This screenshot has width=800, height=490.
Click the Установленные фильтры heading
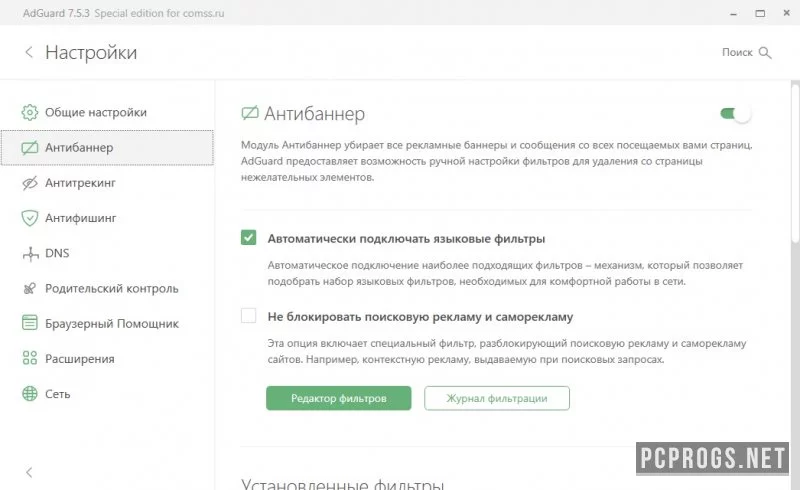pos(342,483)
